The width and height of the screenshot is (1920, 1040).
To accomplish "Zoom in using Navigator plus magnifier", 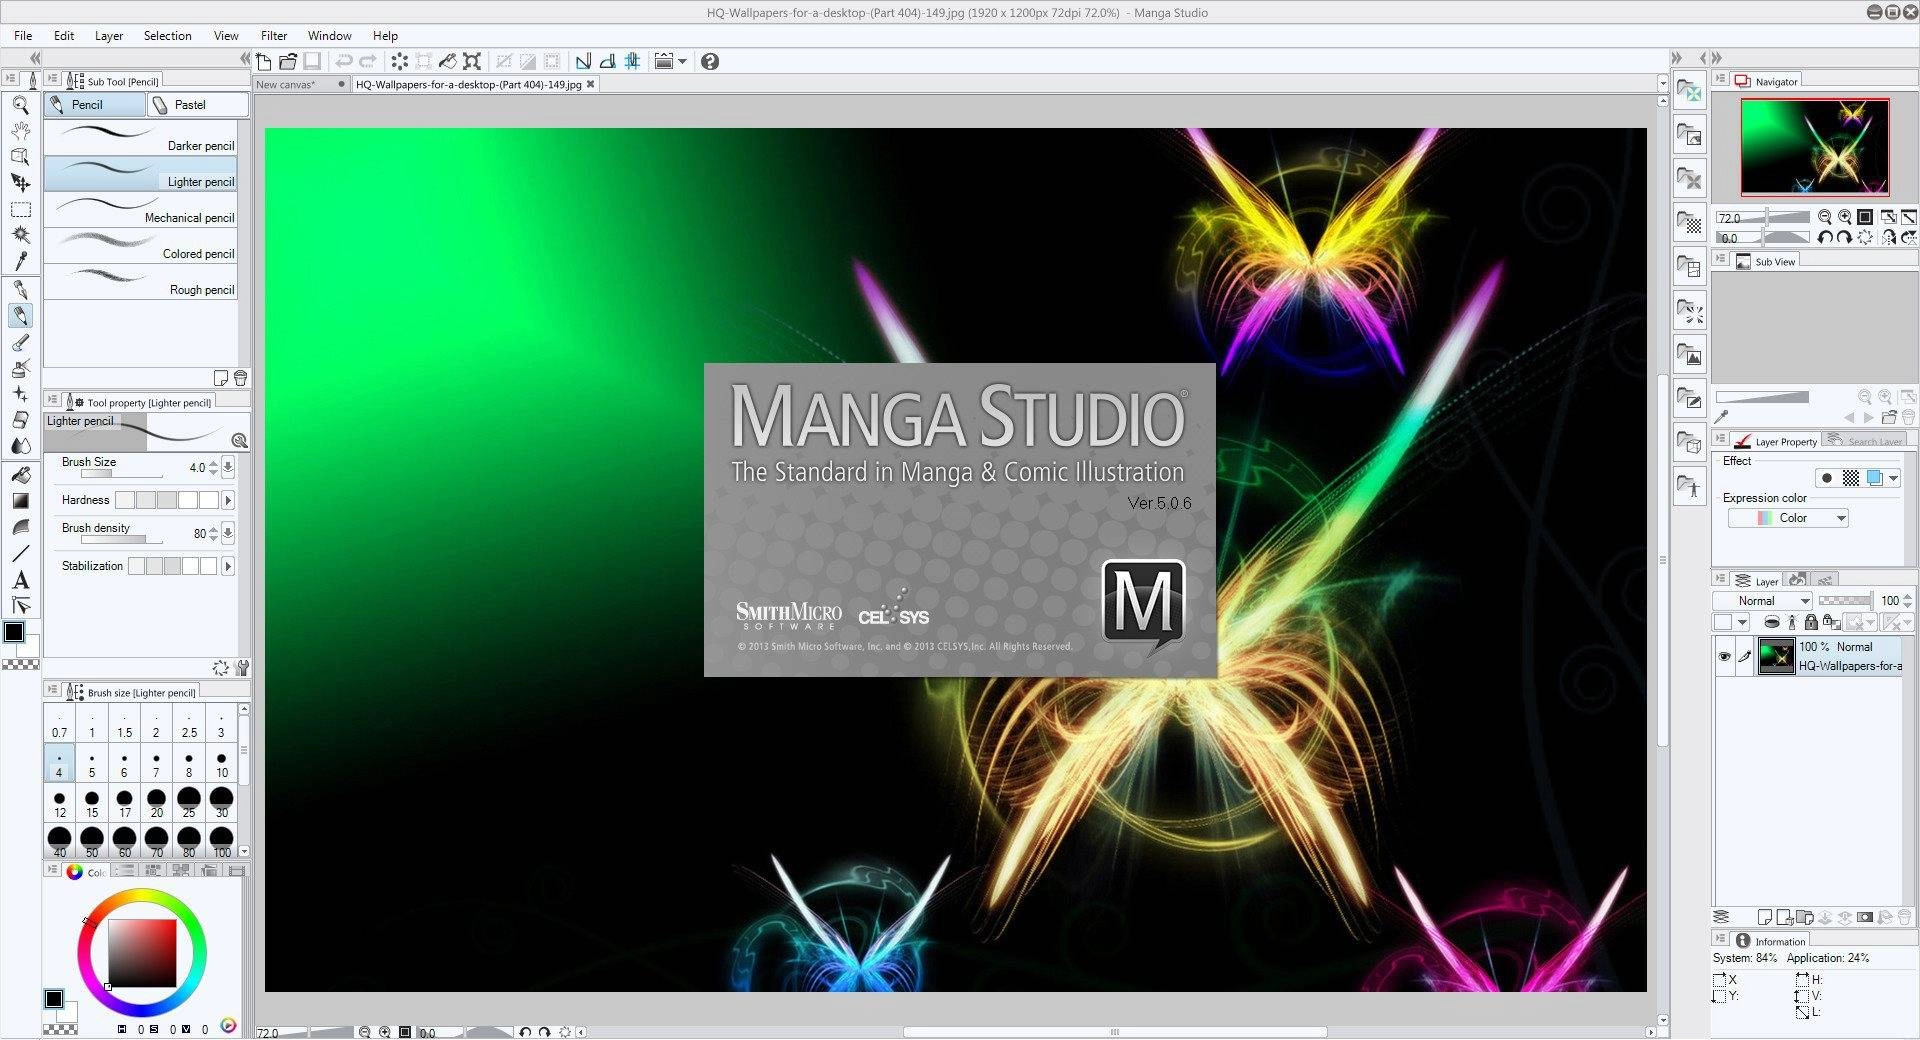I will (x=1845, y=217).
